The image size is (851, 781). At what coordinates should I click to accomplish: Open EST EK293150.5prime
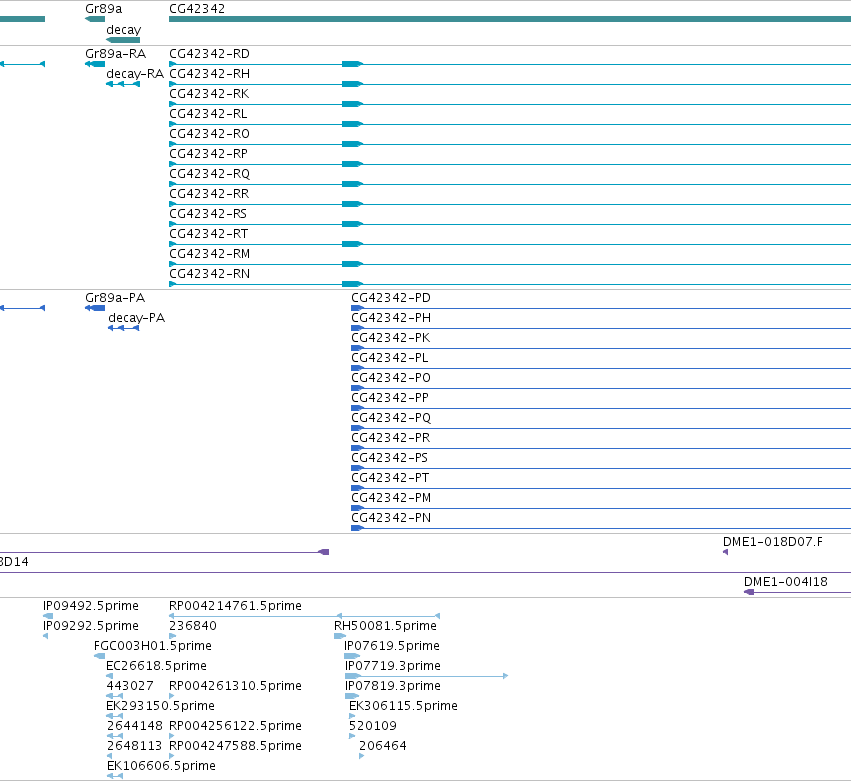(160, 706)
